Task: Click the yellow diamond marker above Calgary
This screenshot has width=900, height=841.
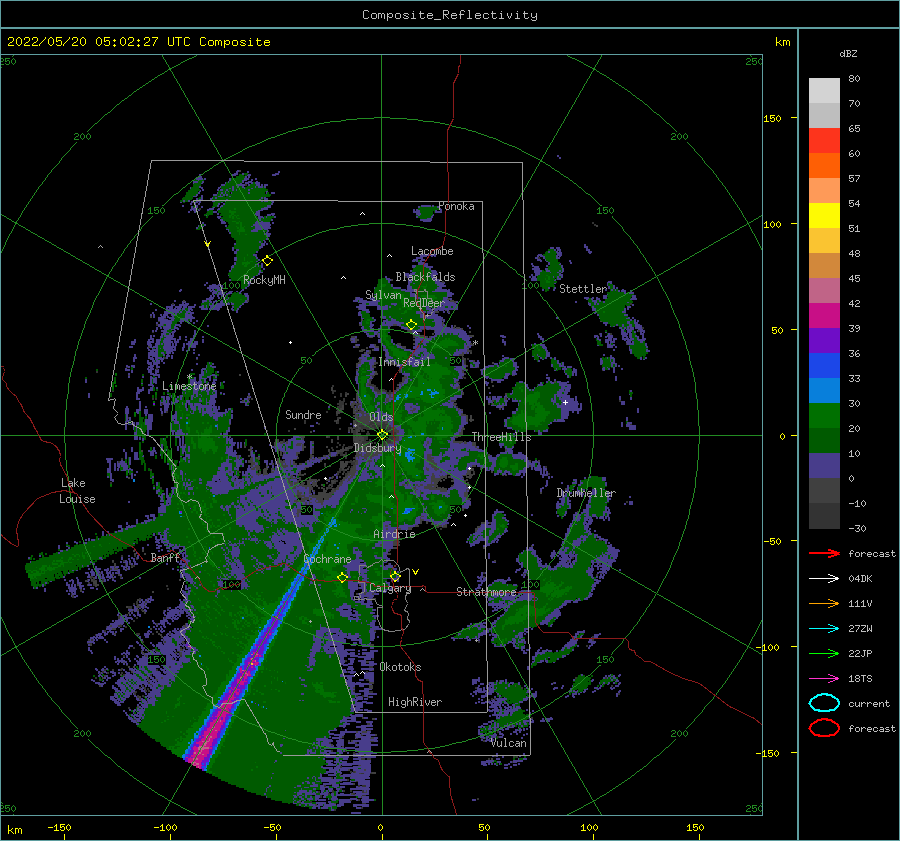Action: [395, 576]
